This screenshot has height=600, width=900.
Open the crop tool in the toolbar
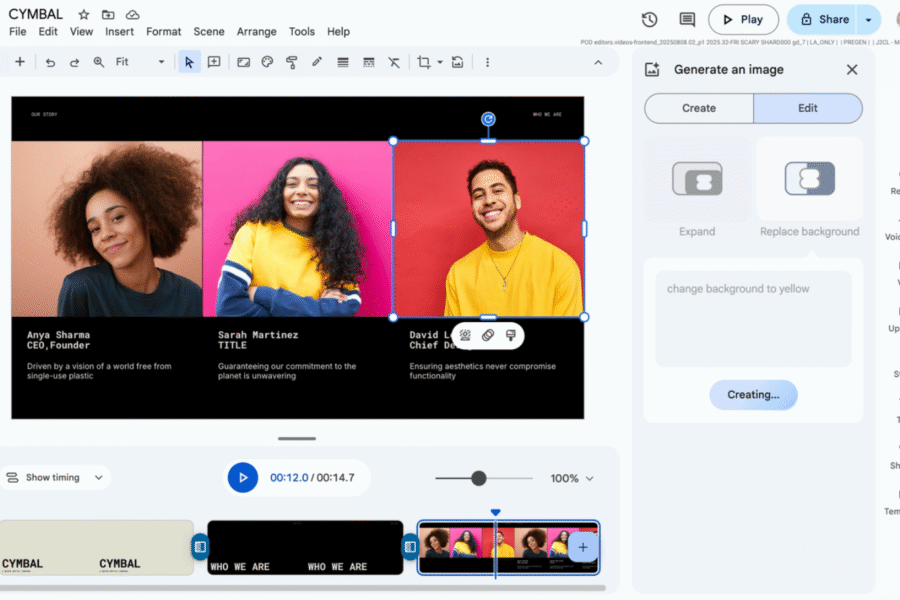point(424,62)
